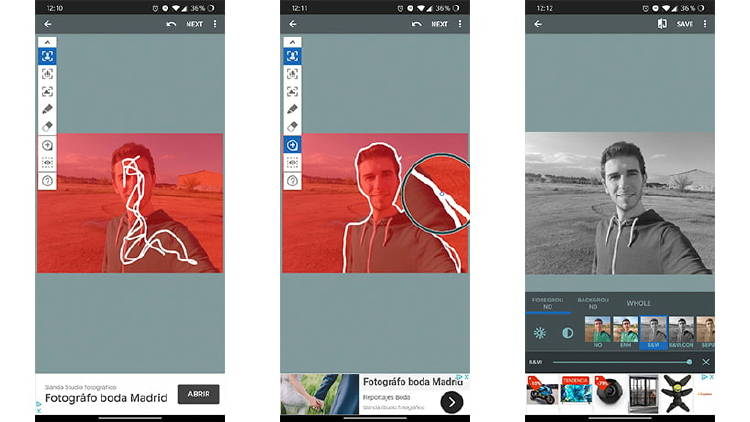Select the eraser tool in left phone toolbar
The width and height of the screenshot is (750, 422).
coord(47,126)
